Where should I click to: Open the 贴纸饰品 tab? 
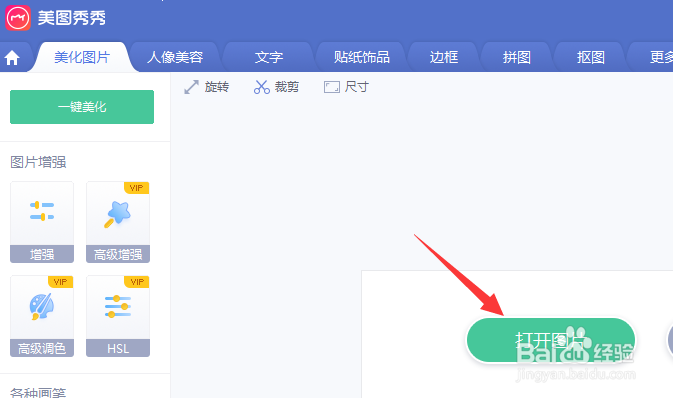pos(361,57)
